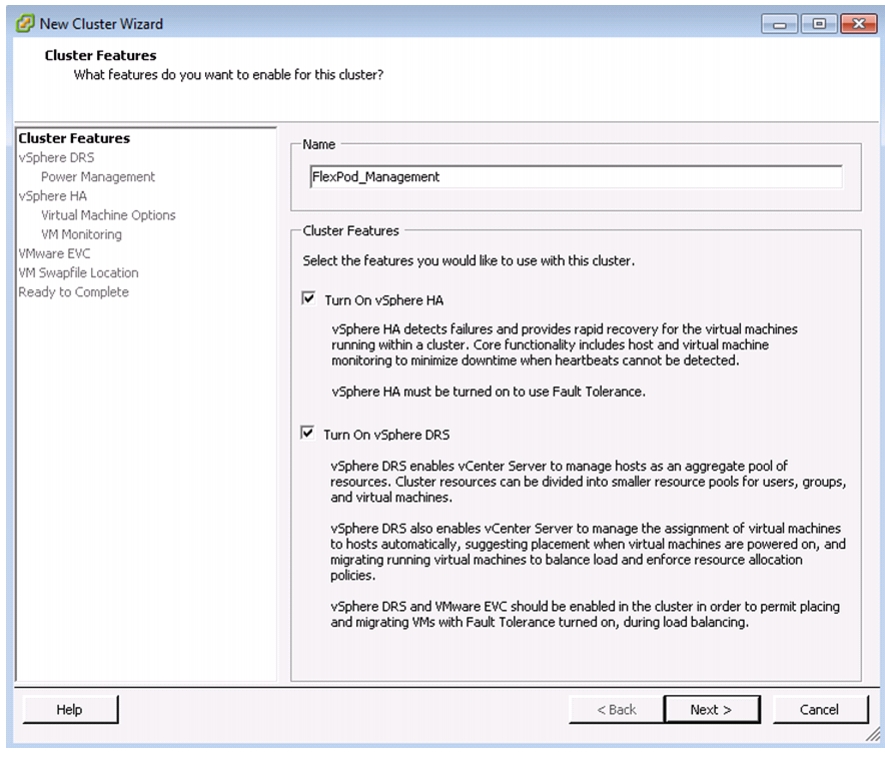
Task: Click 'Select the features you would like' text
Action: (468, 261)
